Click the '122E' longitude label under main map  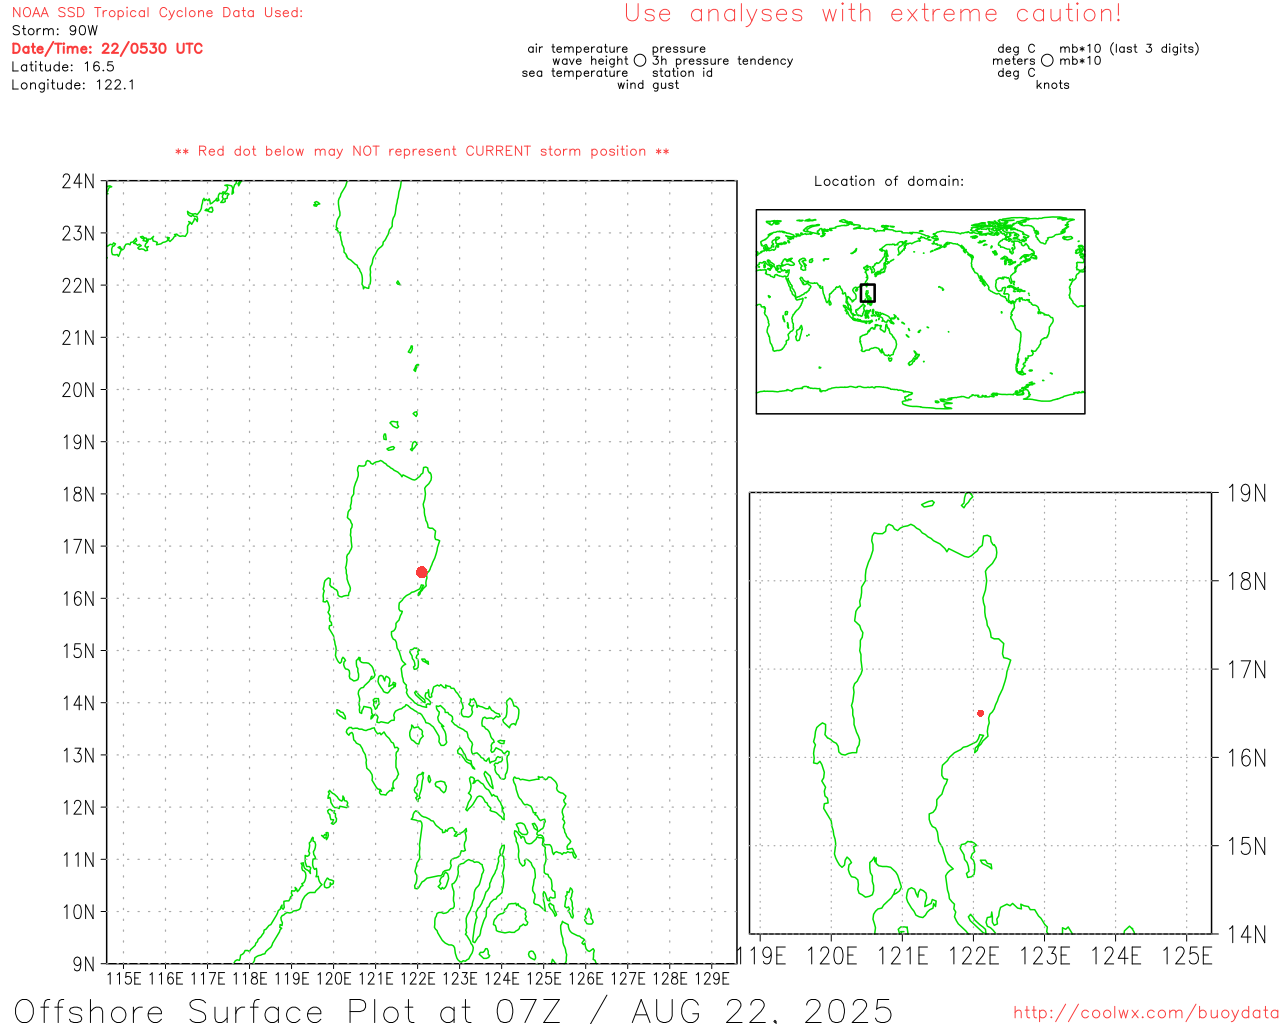[x=417, y=979]
